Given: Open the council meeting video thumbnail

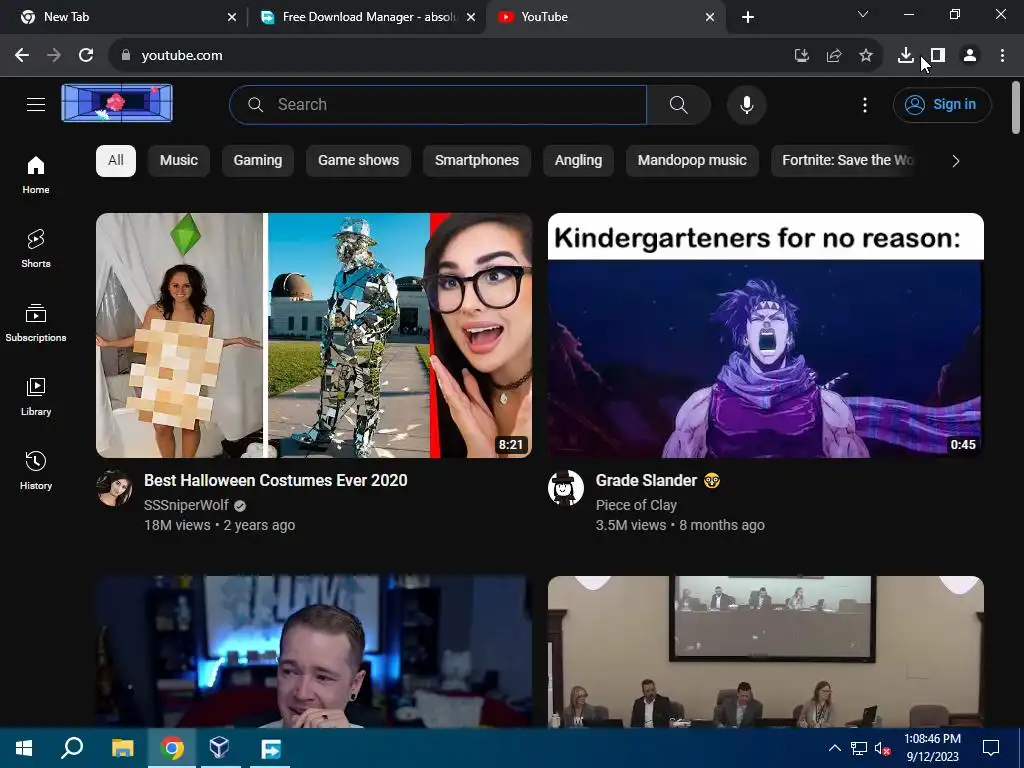Looking at the screenshot, I should tap(765, 651).
